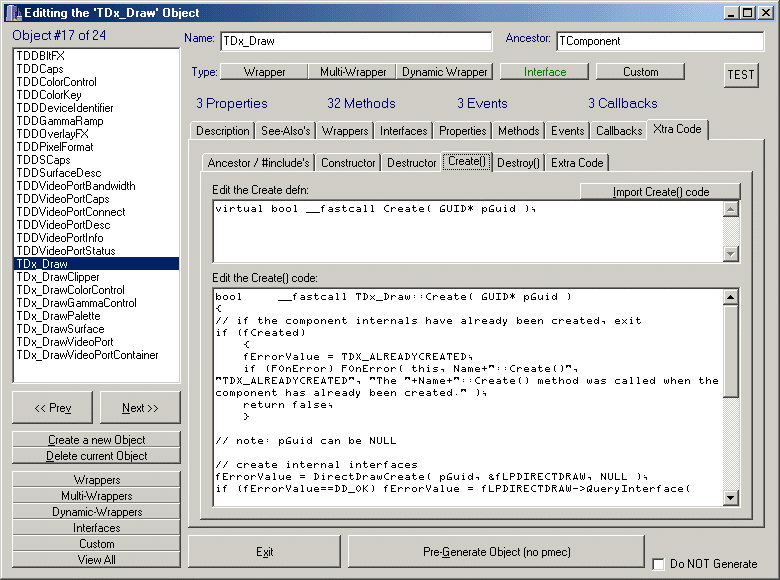Select TDx_DrawSurface in the object list
The width and height of the screenshot is (780, 580).
[x=60, y=329]
